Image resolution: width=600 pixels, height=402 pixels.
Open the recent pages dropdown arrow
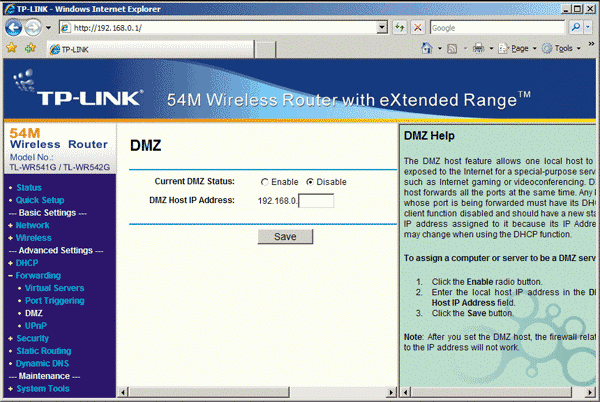[48, 28]
